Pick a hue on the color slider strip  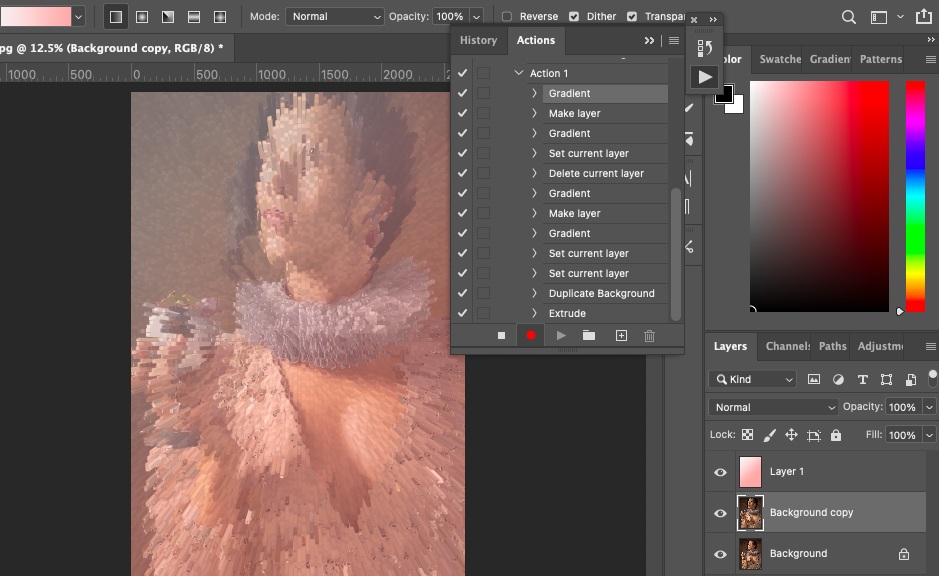[915, 195]
